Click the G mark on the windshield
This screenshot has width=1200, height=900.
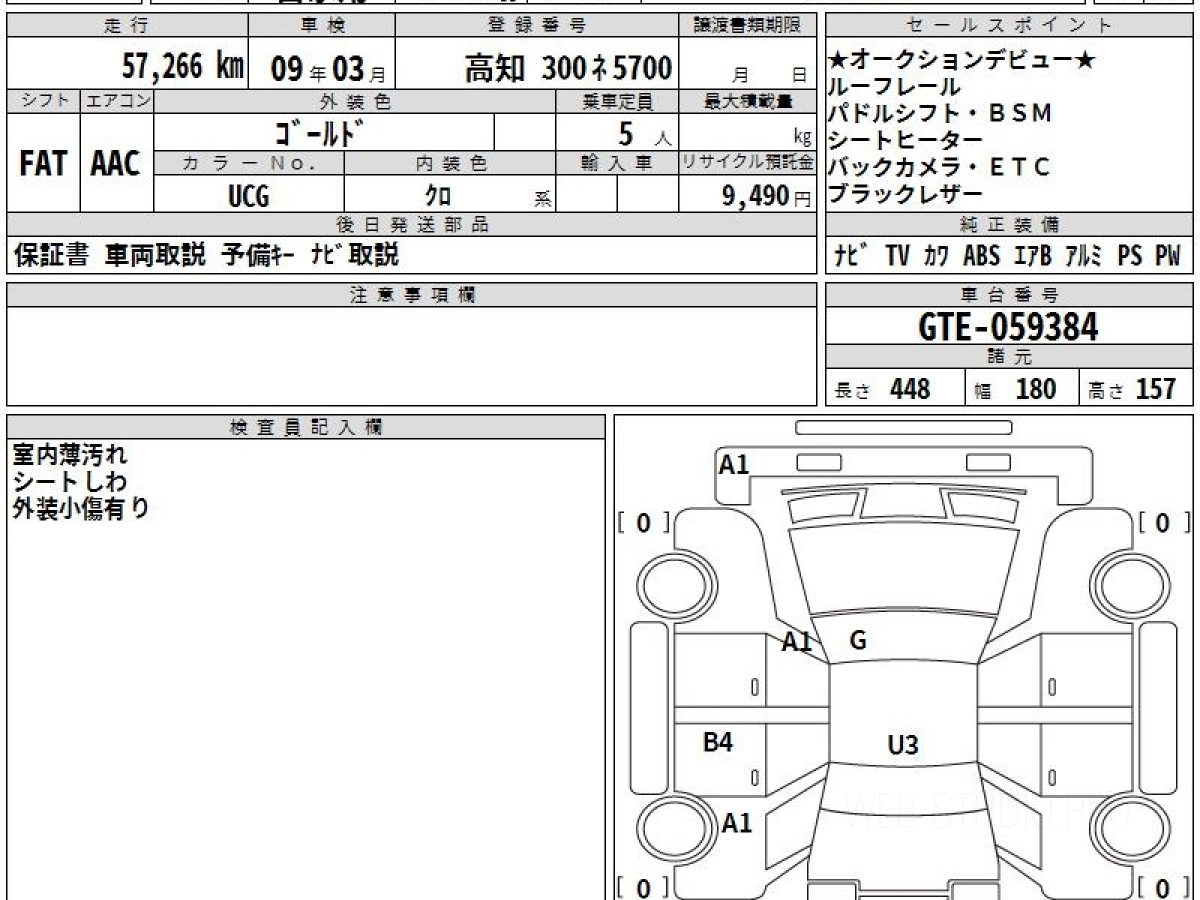(857, 641)
